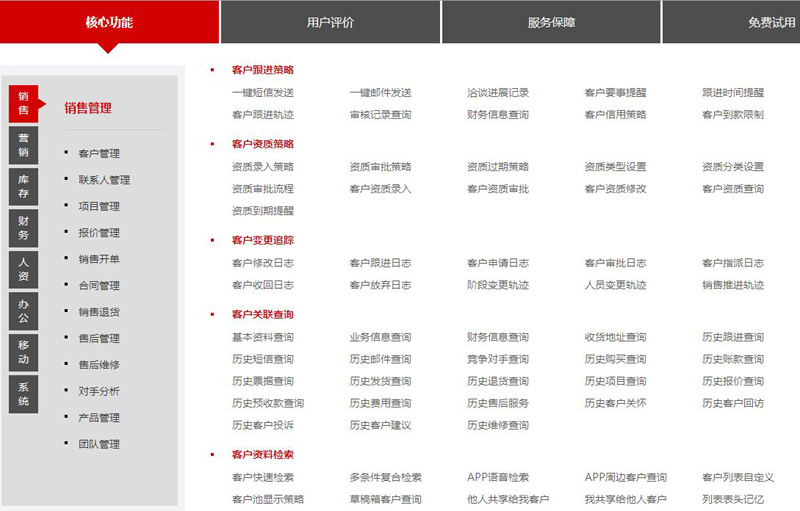Click the 客户信用策略 link
The width and height of the screenshot is (800, 511).
(x=615, y=115)
